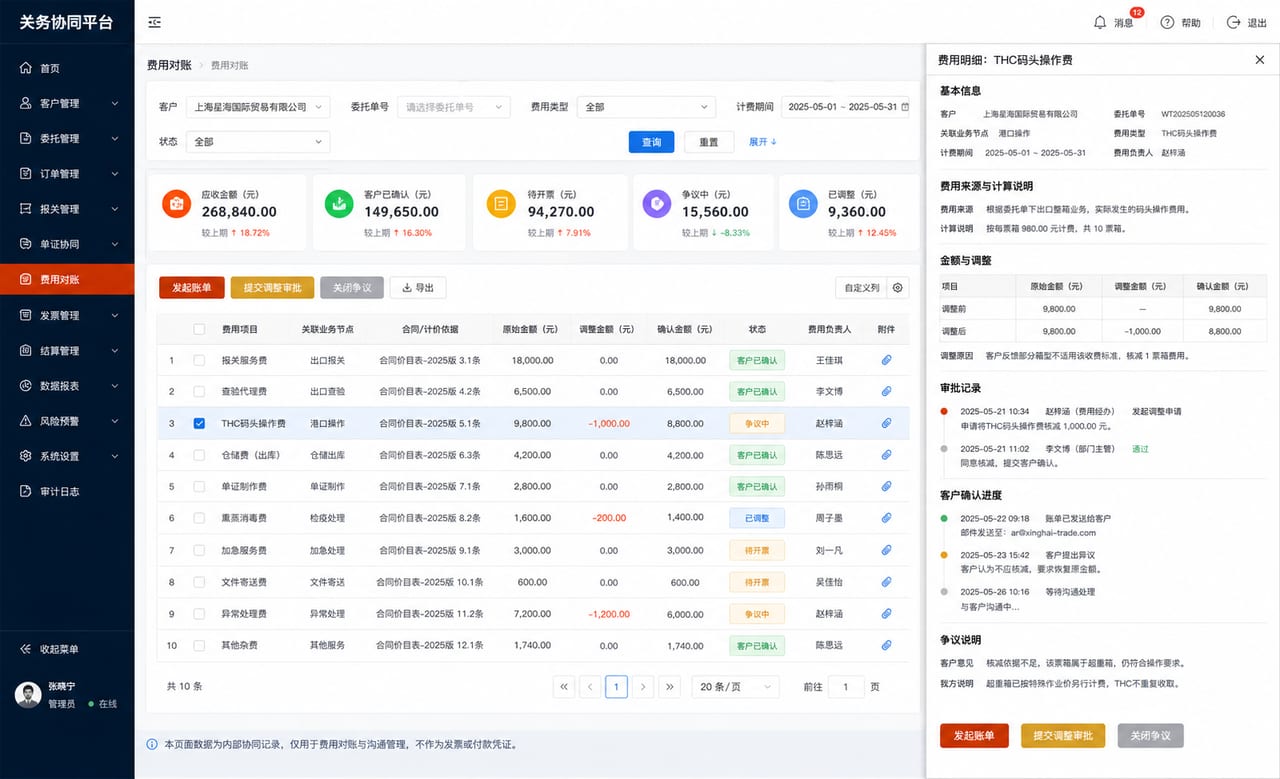
Task: Open attachment for 仓储费（出库） row
Action: point(886,455)
